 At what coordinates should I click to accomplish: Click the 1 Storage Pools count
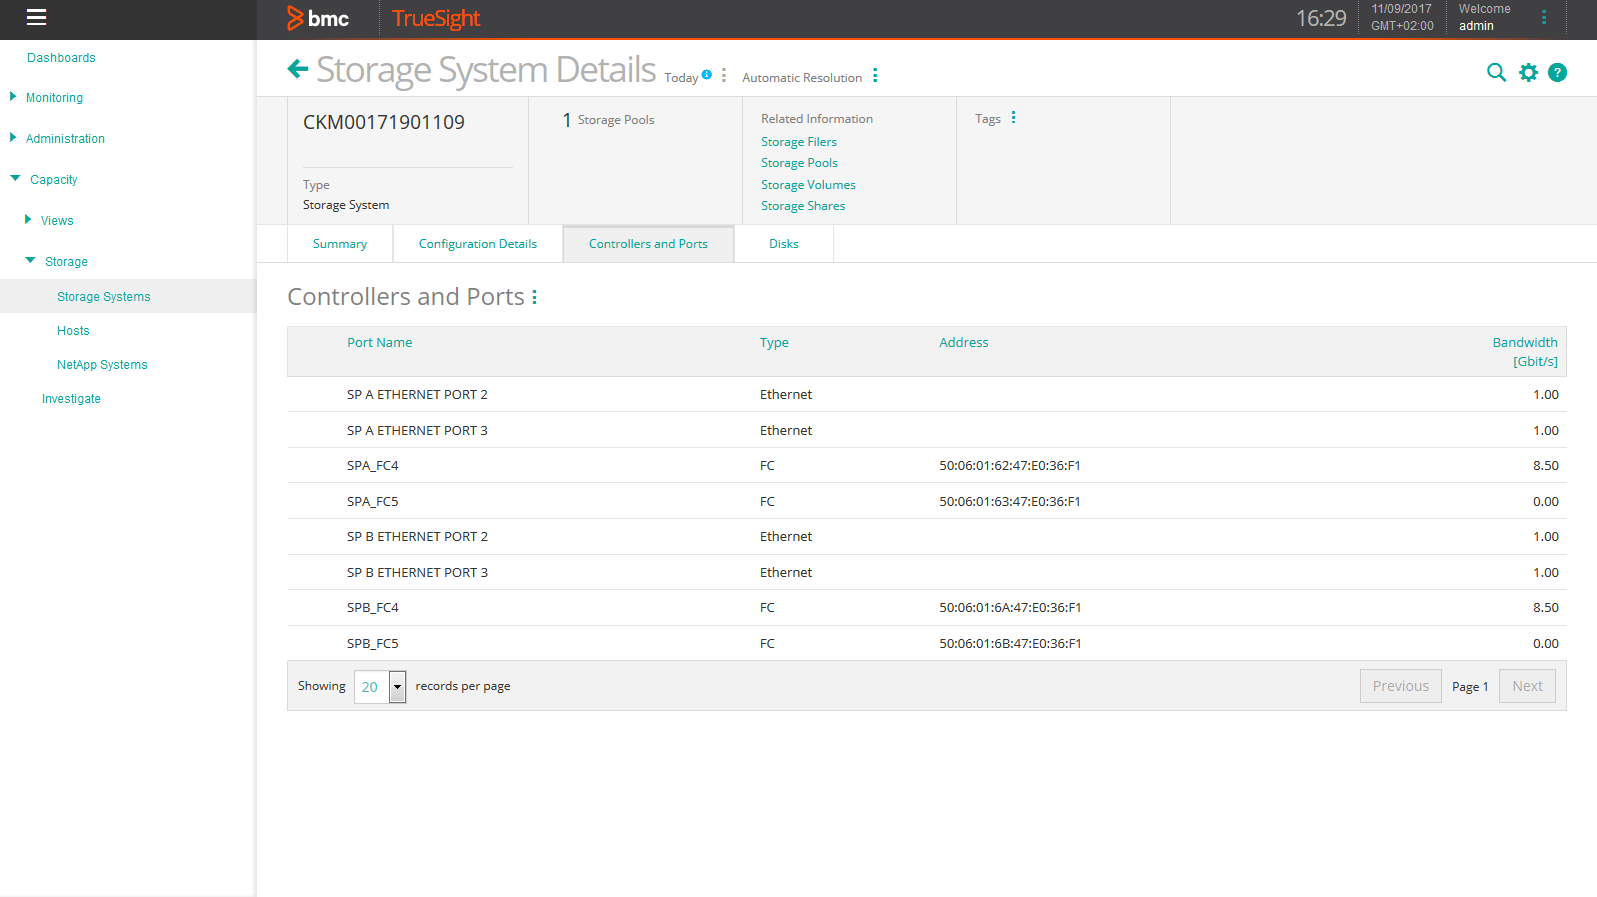click(x=608, y=120)
